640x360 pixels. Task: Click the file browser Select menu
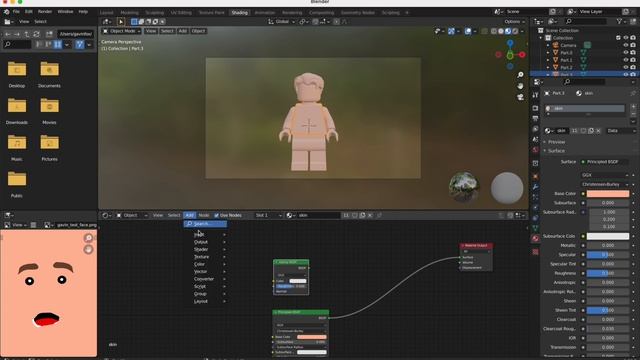40,22
